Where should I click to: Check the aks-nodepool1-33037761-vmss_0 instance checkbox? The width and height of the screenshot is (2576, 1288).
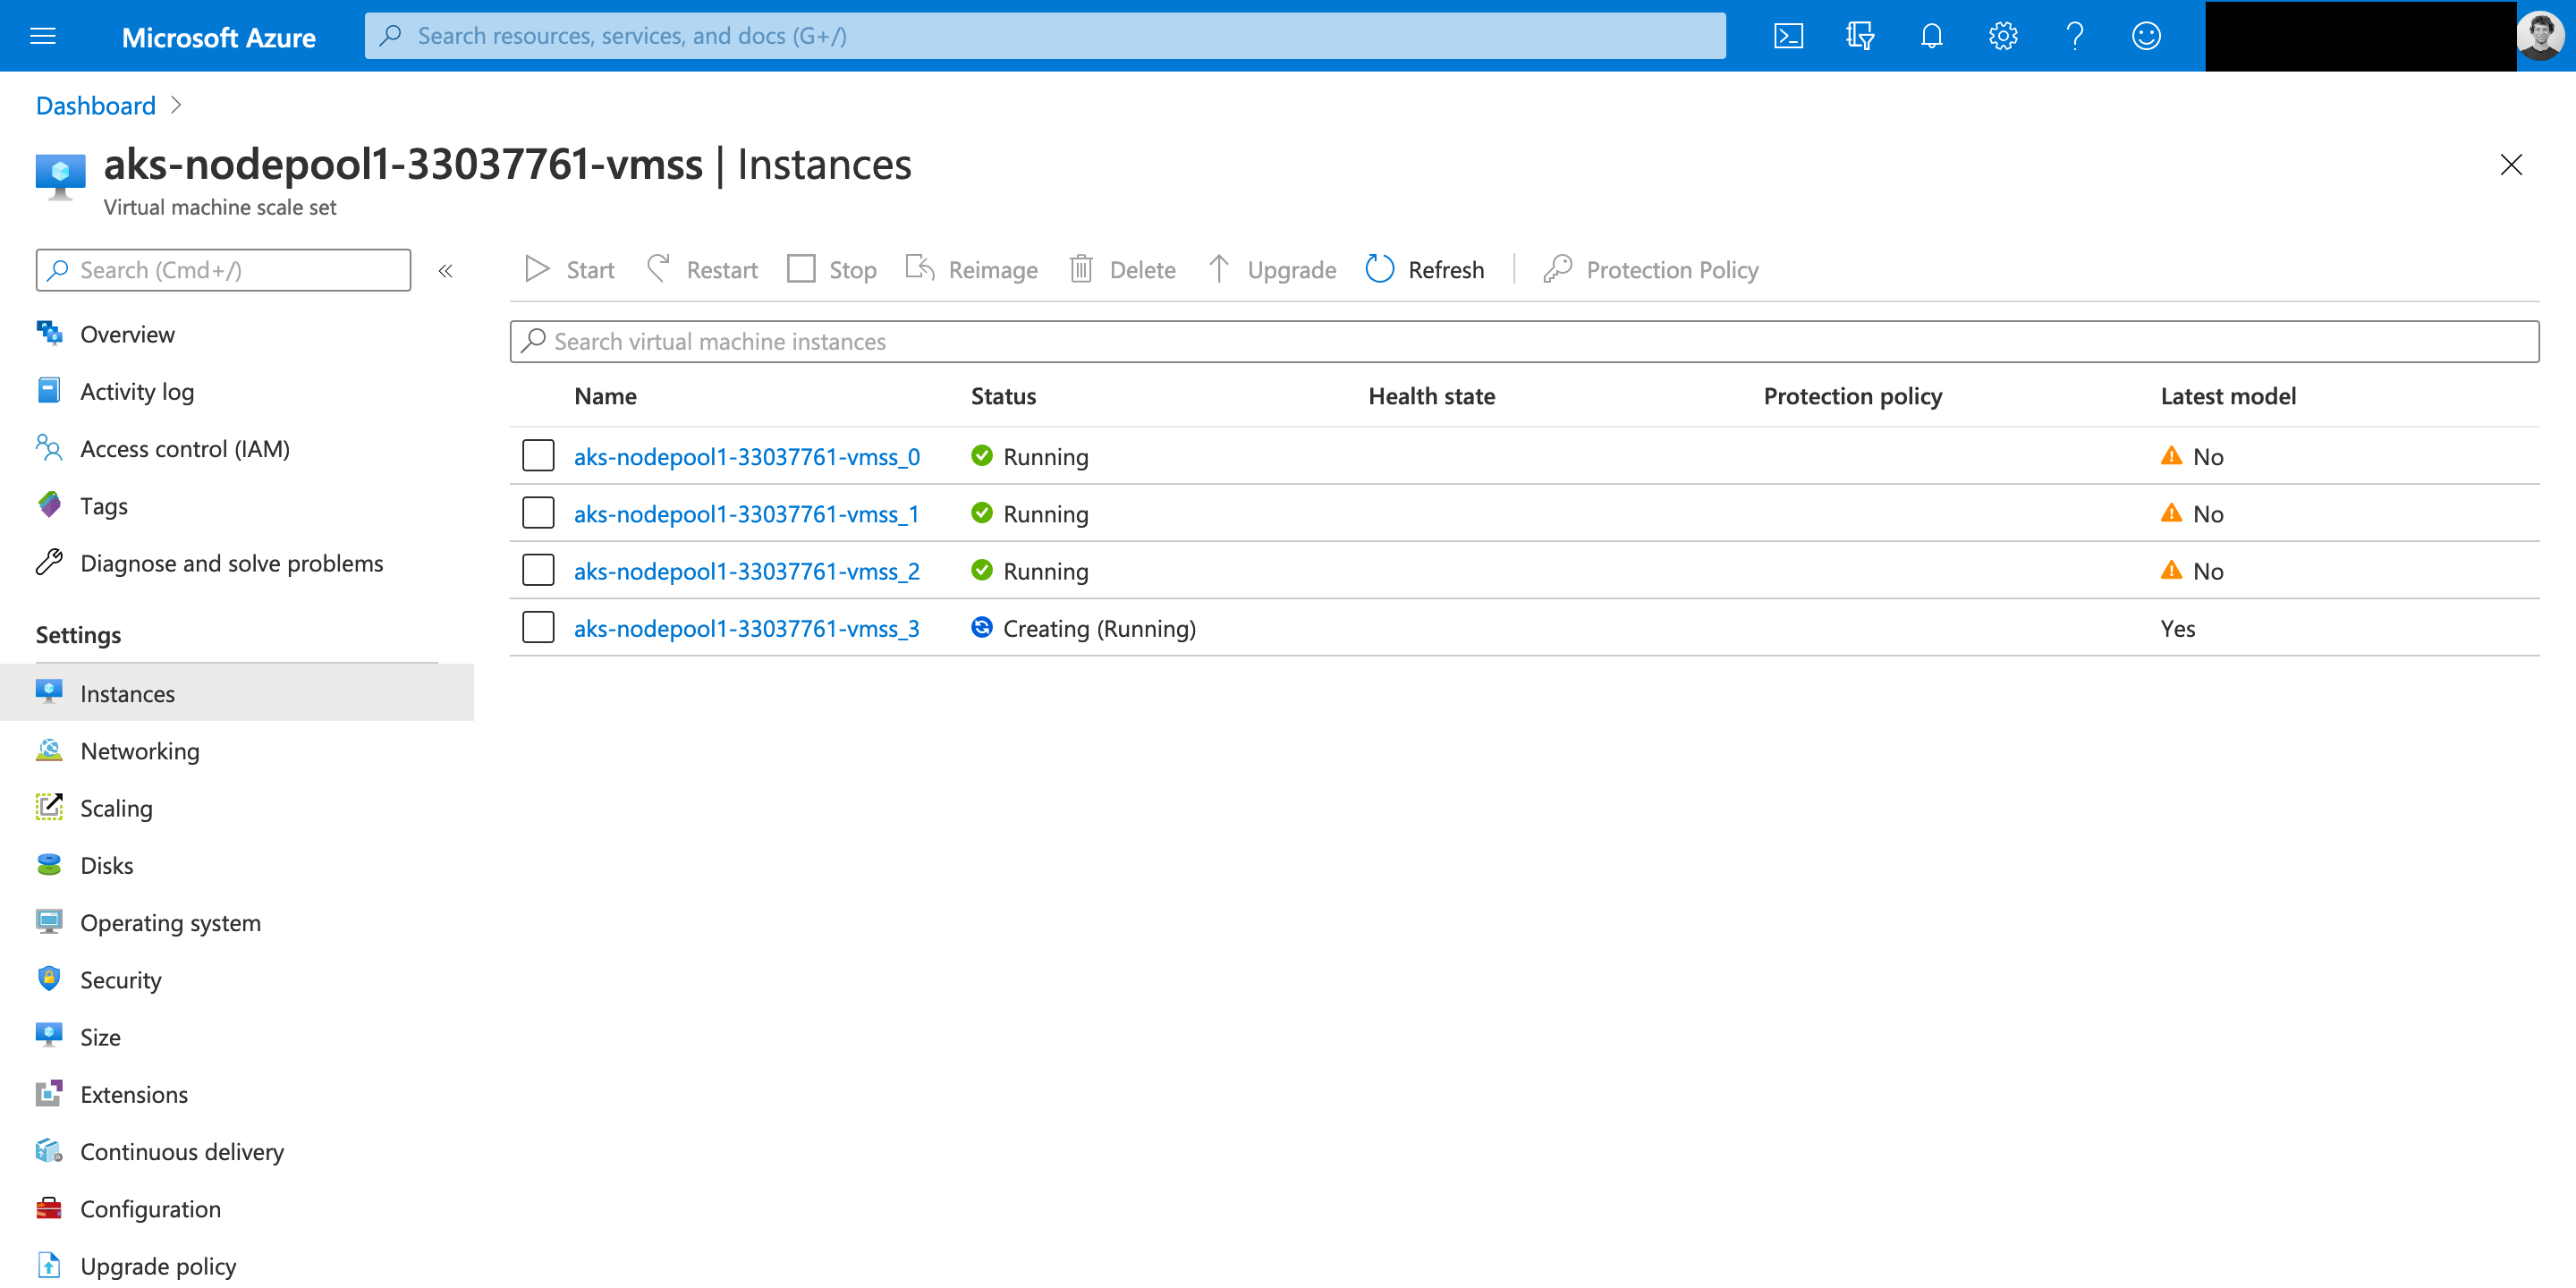click(538, 455)
